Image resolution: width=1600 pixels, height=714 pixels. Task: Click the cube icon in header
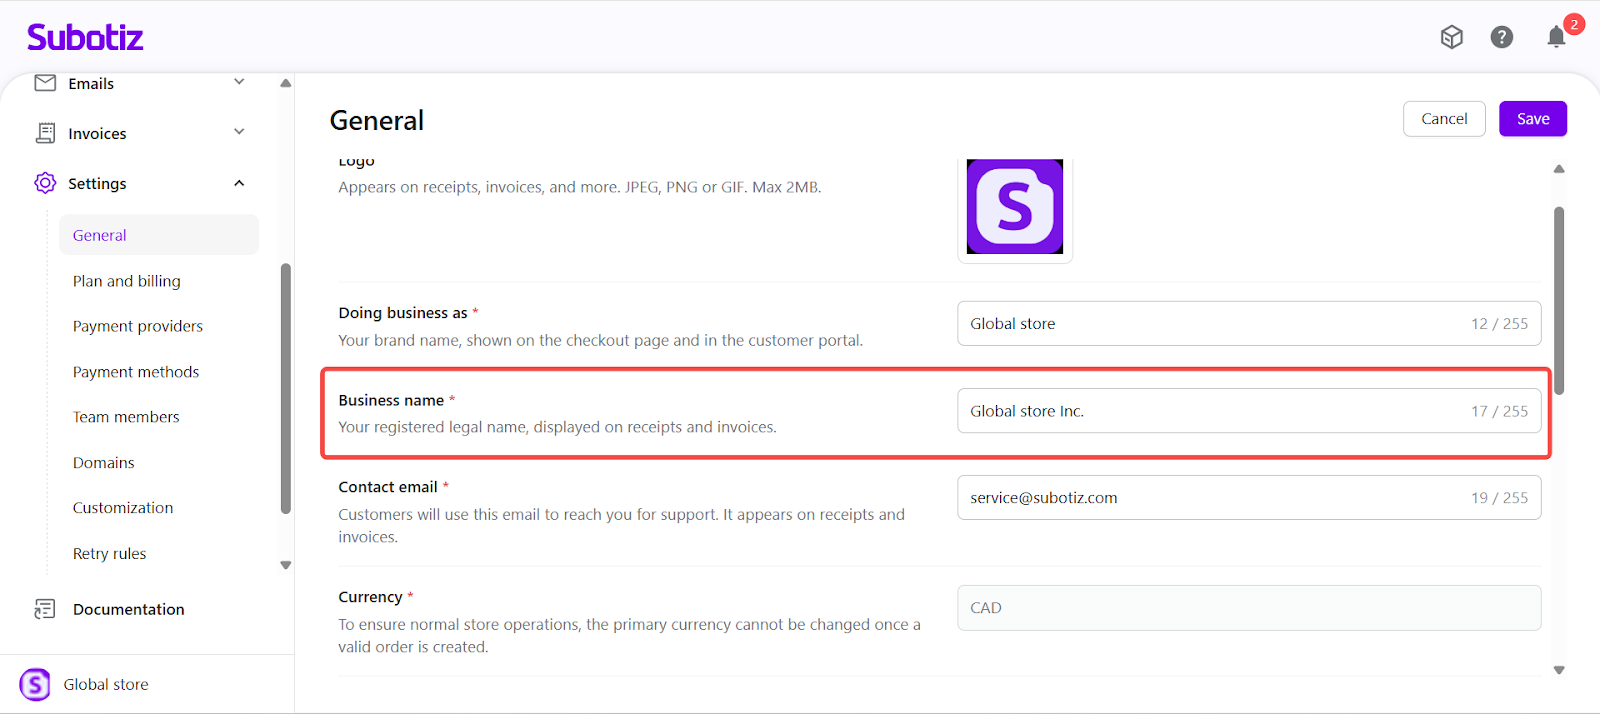1451,37
